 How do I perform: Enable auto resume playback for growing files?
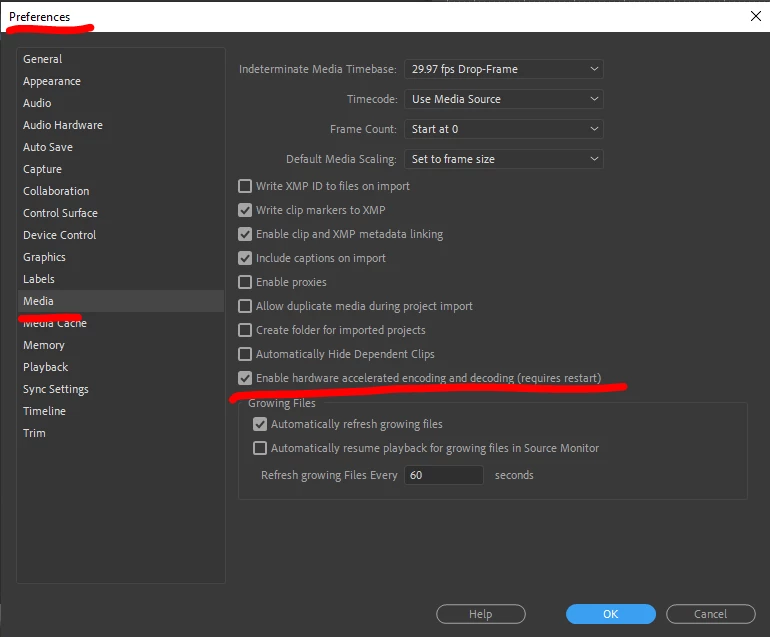[x=260, y=448]
